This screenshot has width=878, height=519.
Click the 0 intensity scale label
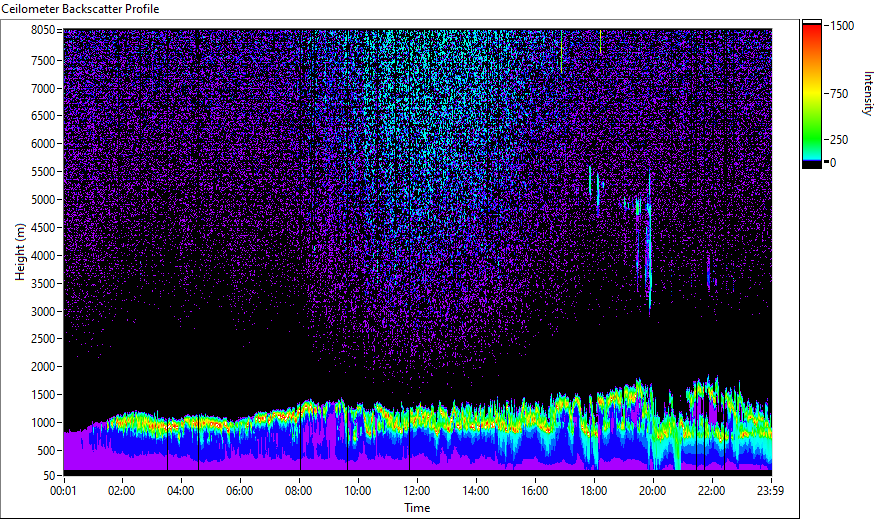tap(833, 163)
